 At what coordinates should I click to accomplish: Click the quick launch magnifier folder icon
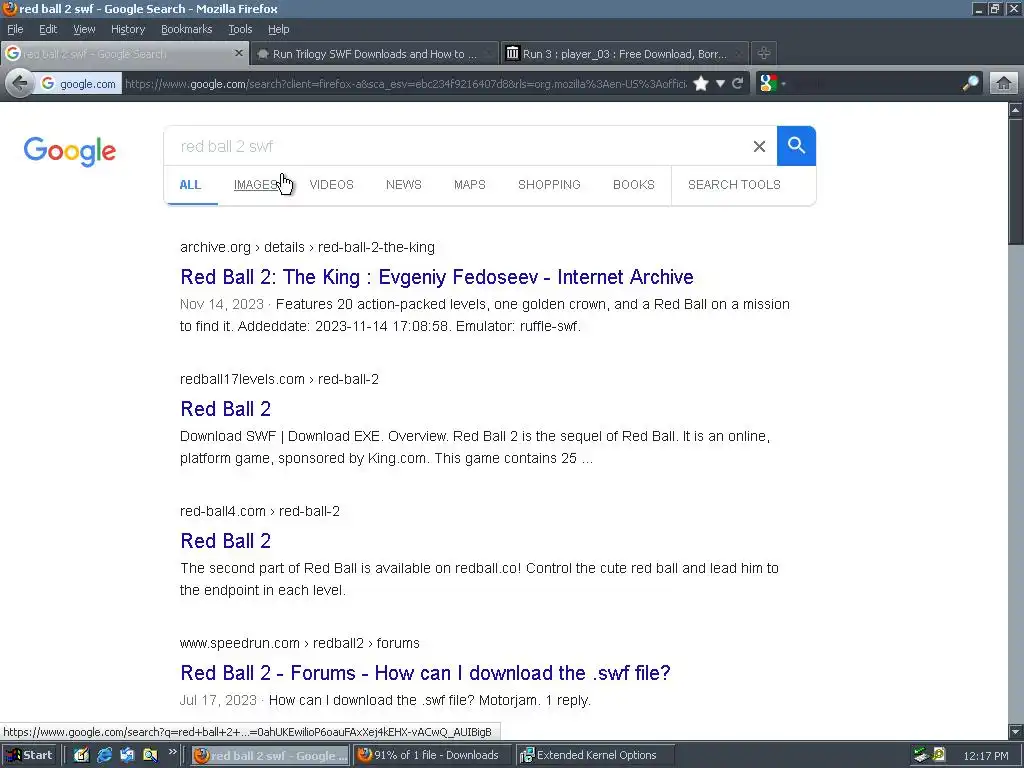150,755
